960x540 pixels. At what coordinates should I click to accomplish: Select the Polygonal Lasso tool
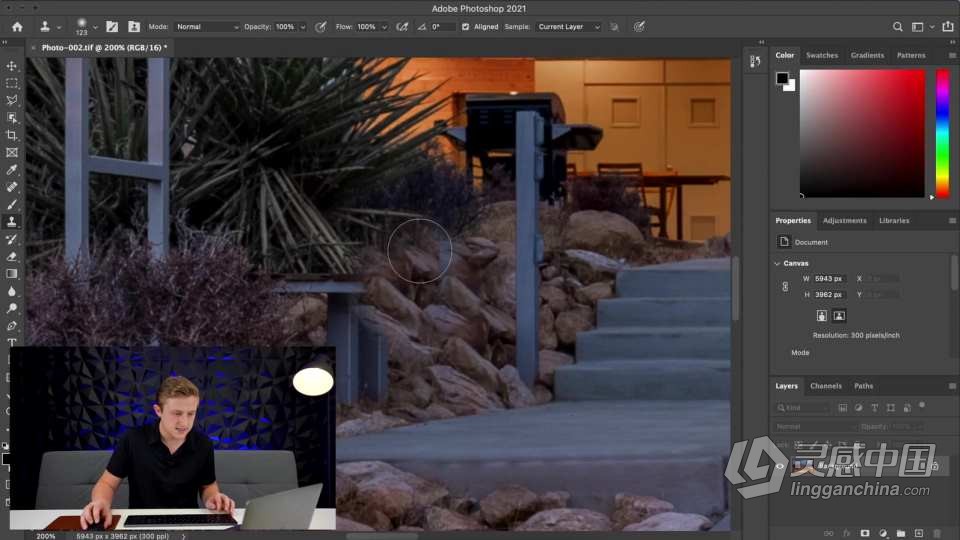coord(12,100)
